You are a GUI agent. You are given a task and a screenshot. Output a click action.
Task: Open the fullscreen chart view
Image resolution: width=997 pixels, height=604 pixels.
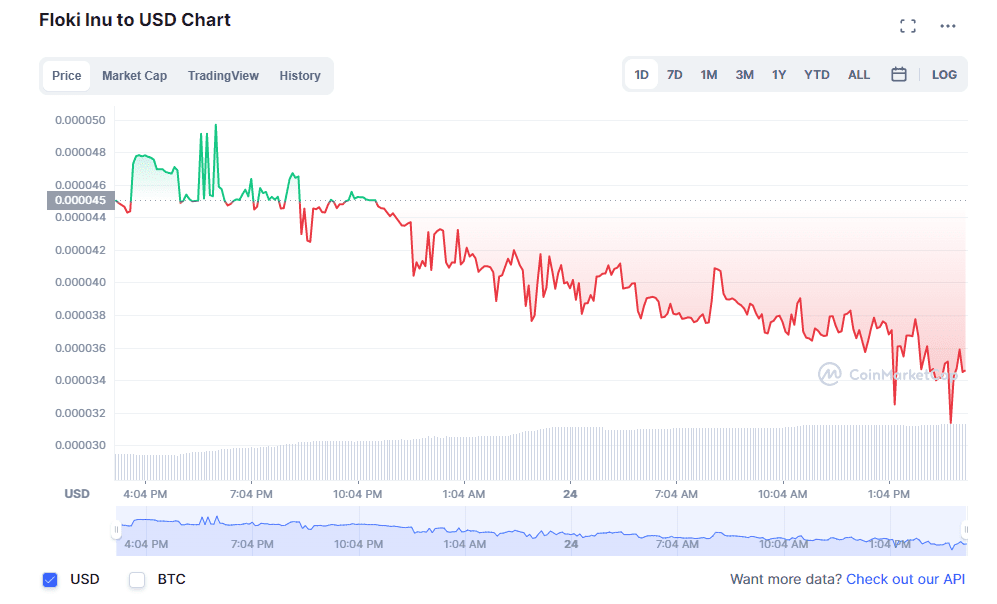point(908,26)
